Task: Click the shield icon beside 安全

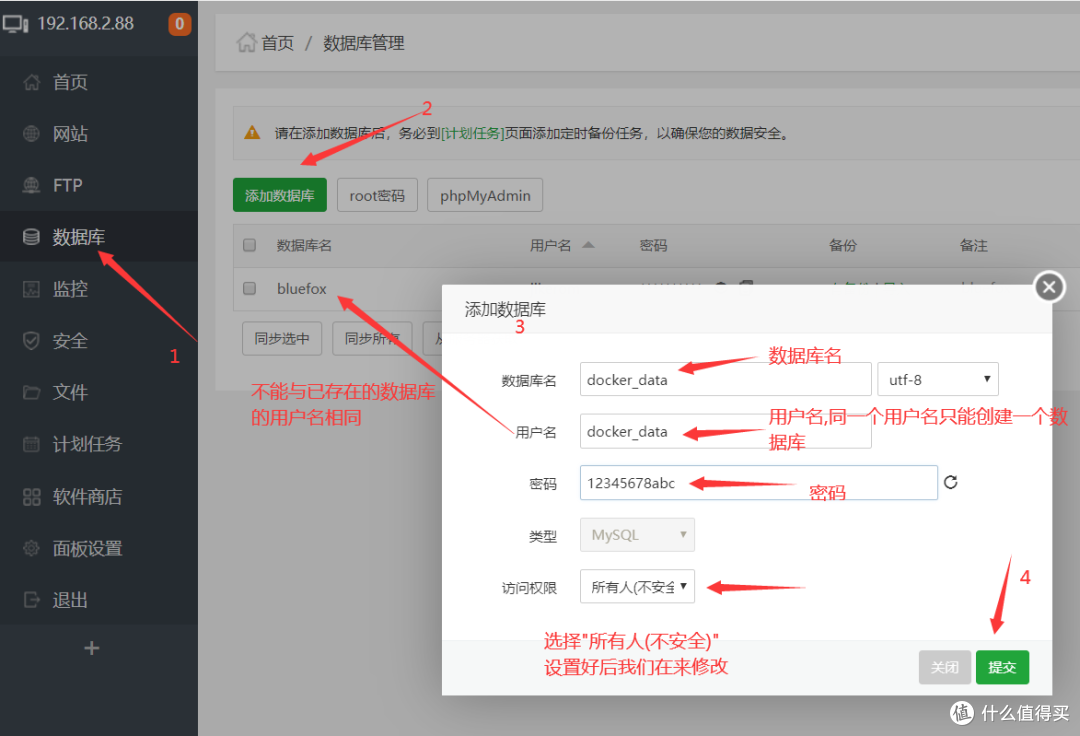Action: [32, 341]
